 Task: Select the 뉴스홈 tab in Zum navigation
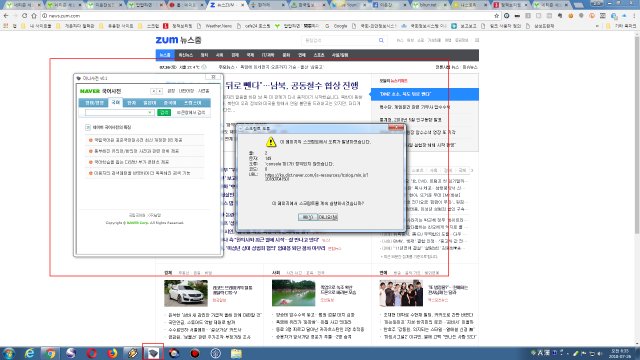tap(165, 55)
